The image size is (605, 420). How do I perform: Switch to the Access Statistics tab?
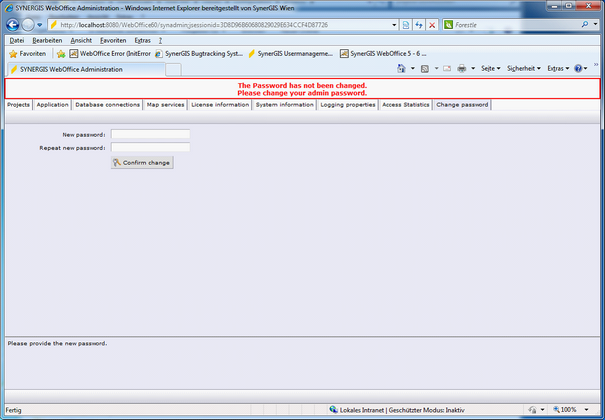coord(406,105)
